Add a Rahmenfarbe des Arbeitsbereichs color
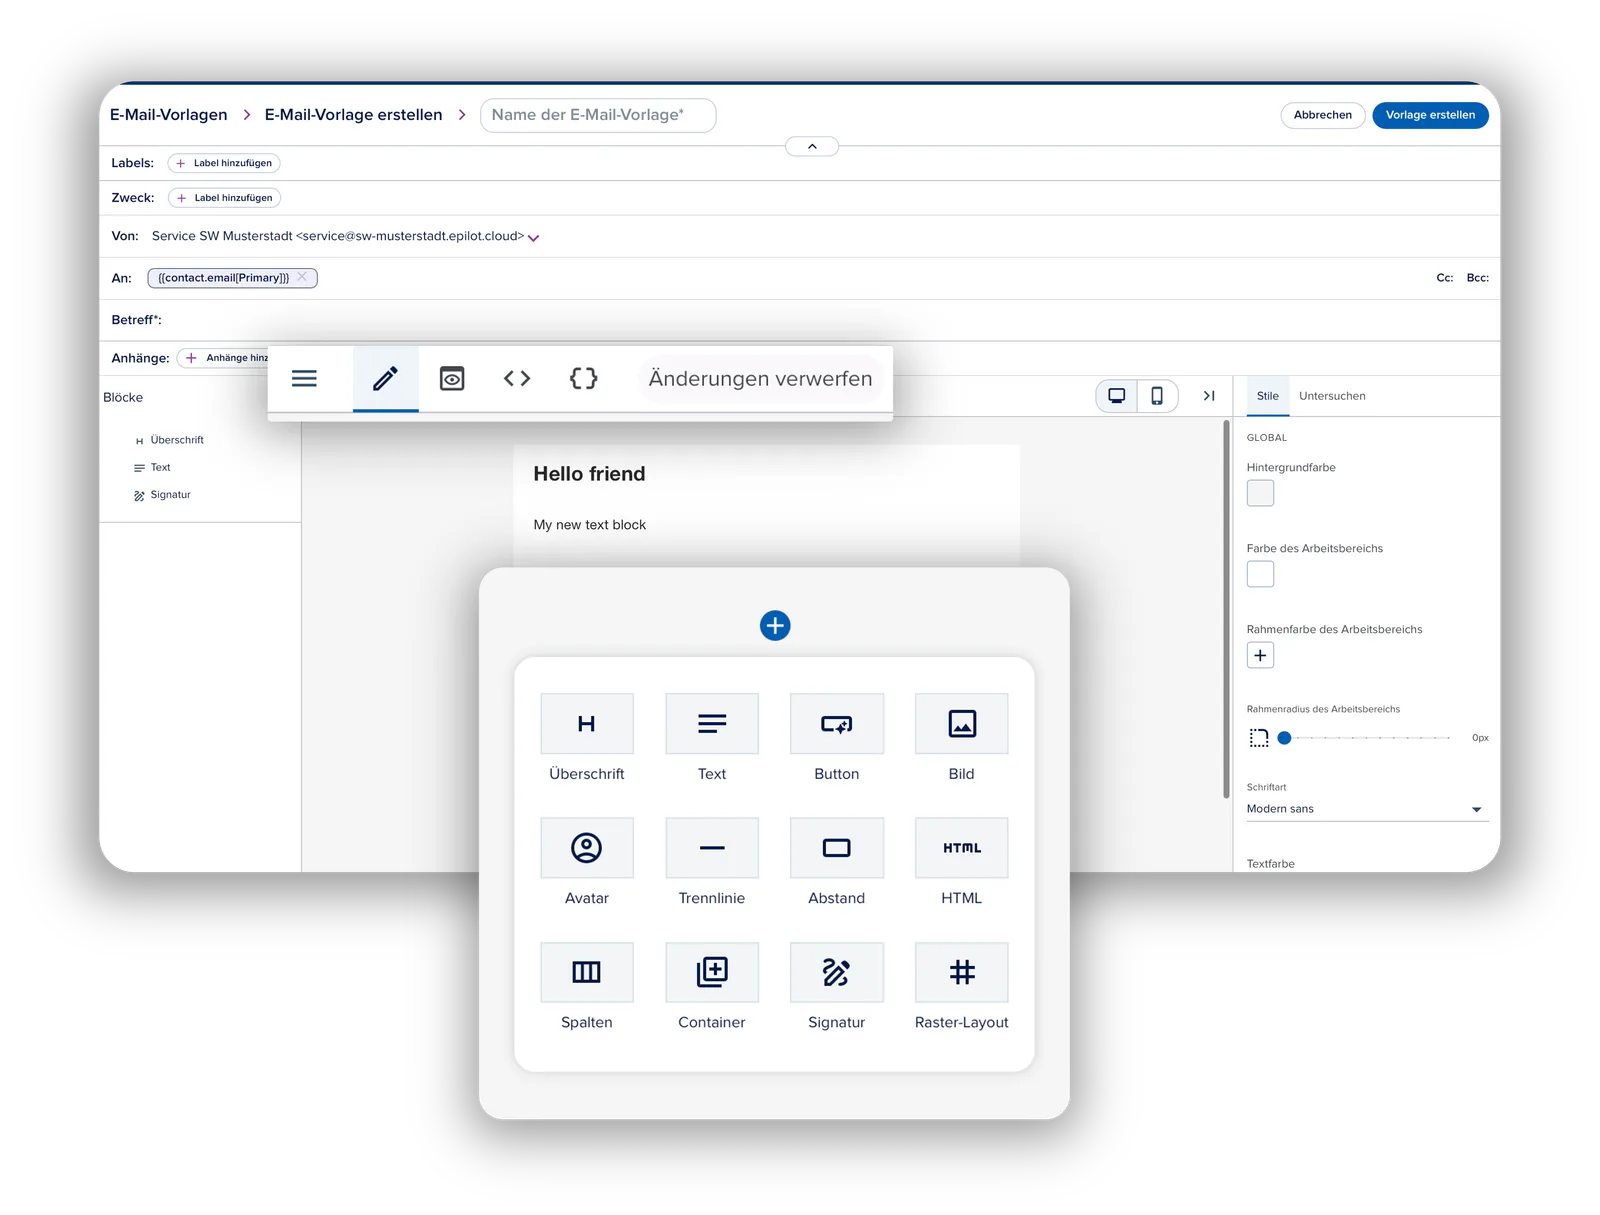Image resolution: width=1600 pixels, height=1215 pixels. (1260, 656)
